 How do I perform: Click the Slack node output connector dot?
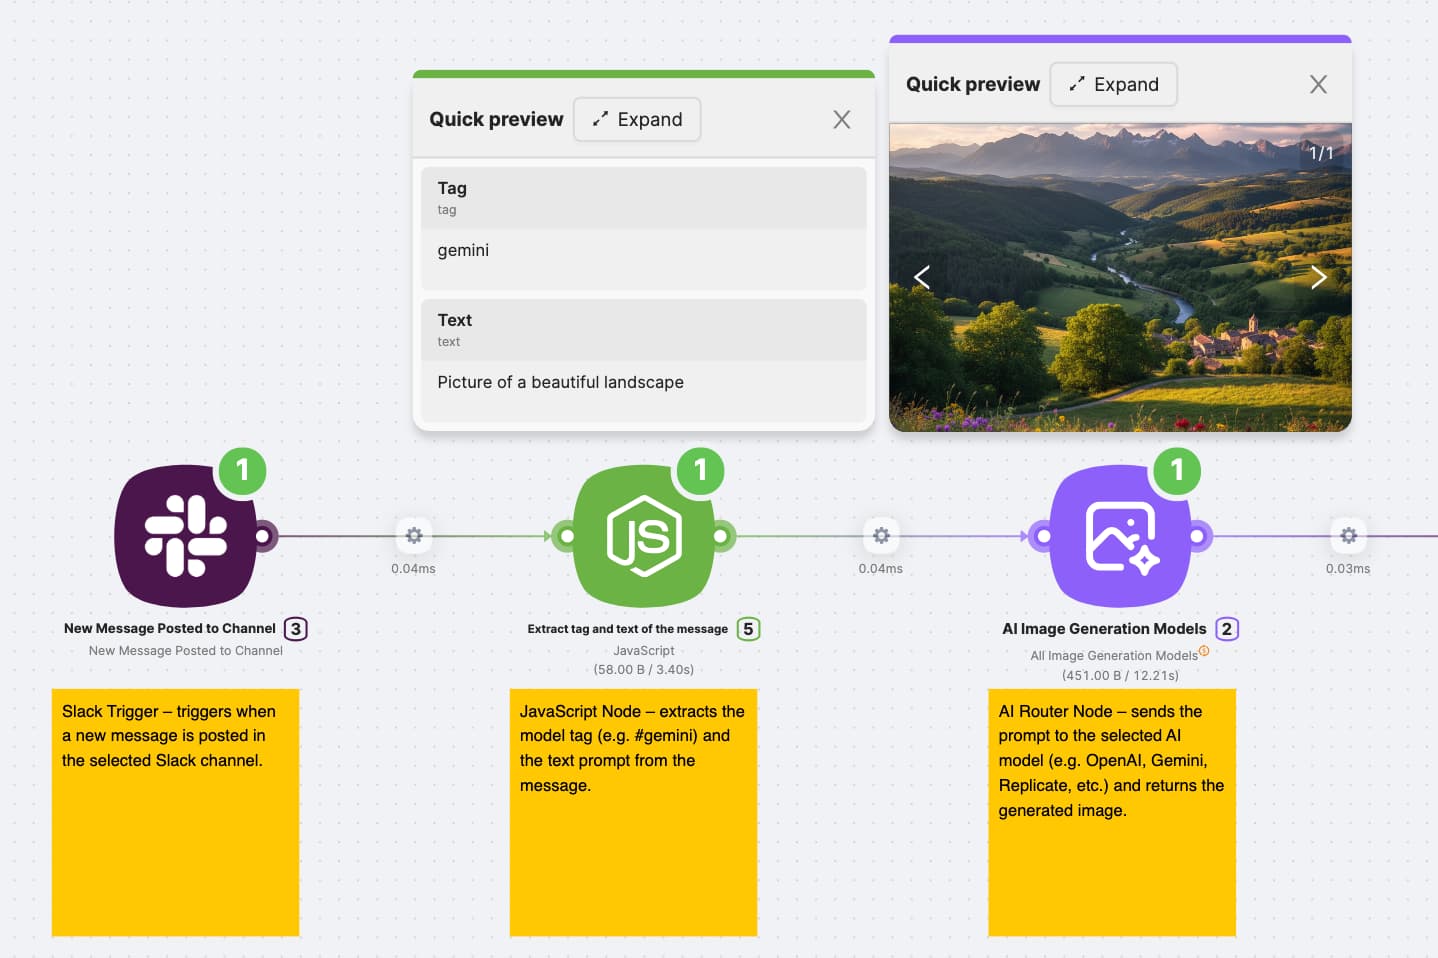pyautogui.click(x=263, y=536)
